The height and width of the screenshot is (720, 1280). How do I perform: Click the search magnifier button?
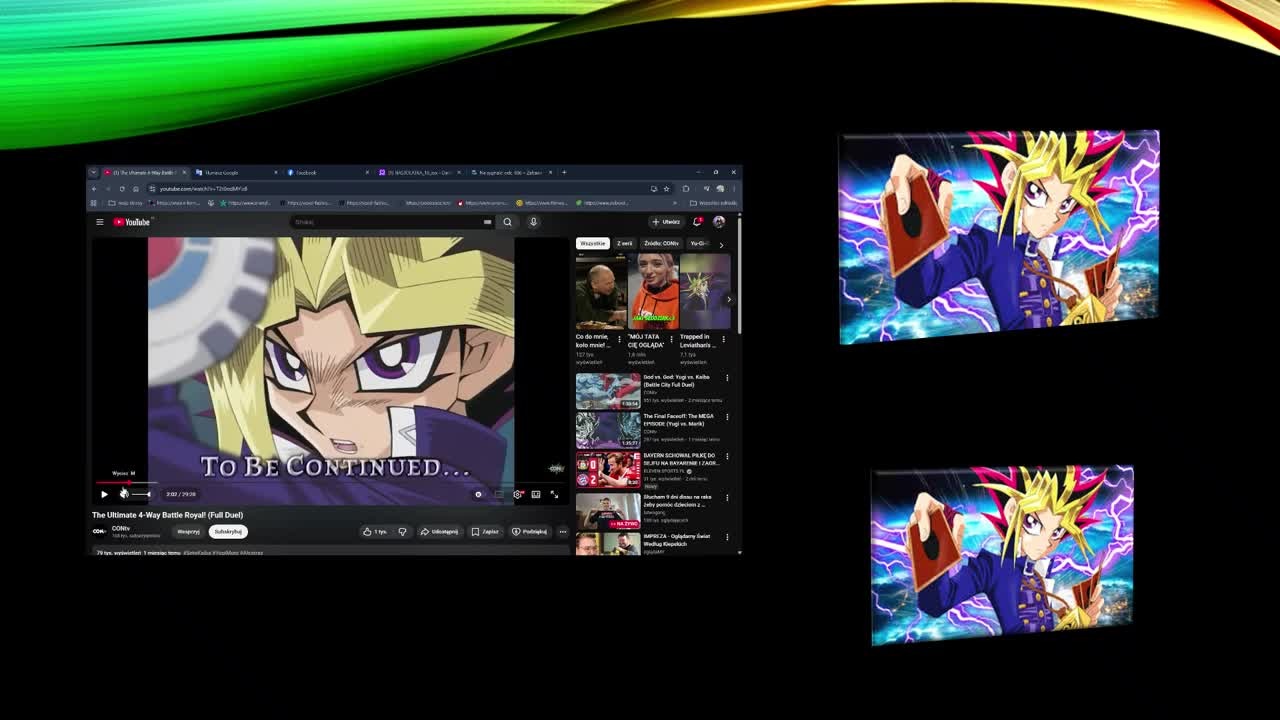pyautogui.click(x=507, y=222)
